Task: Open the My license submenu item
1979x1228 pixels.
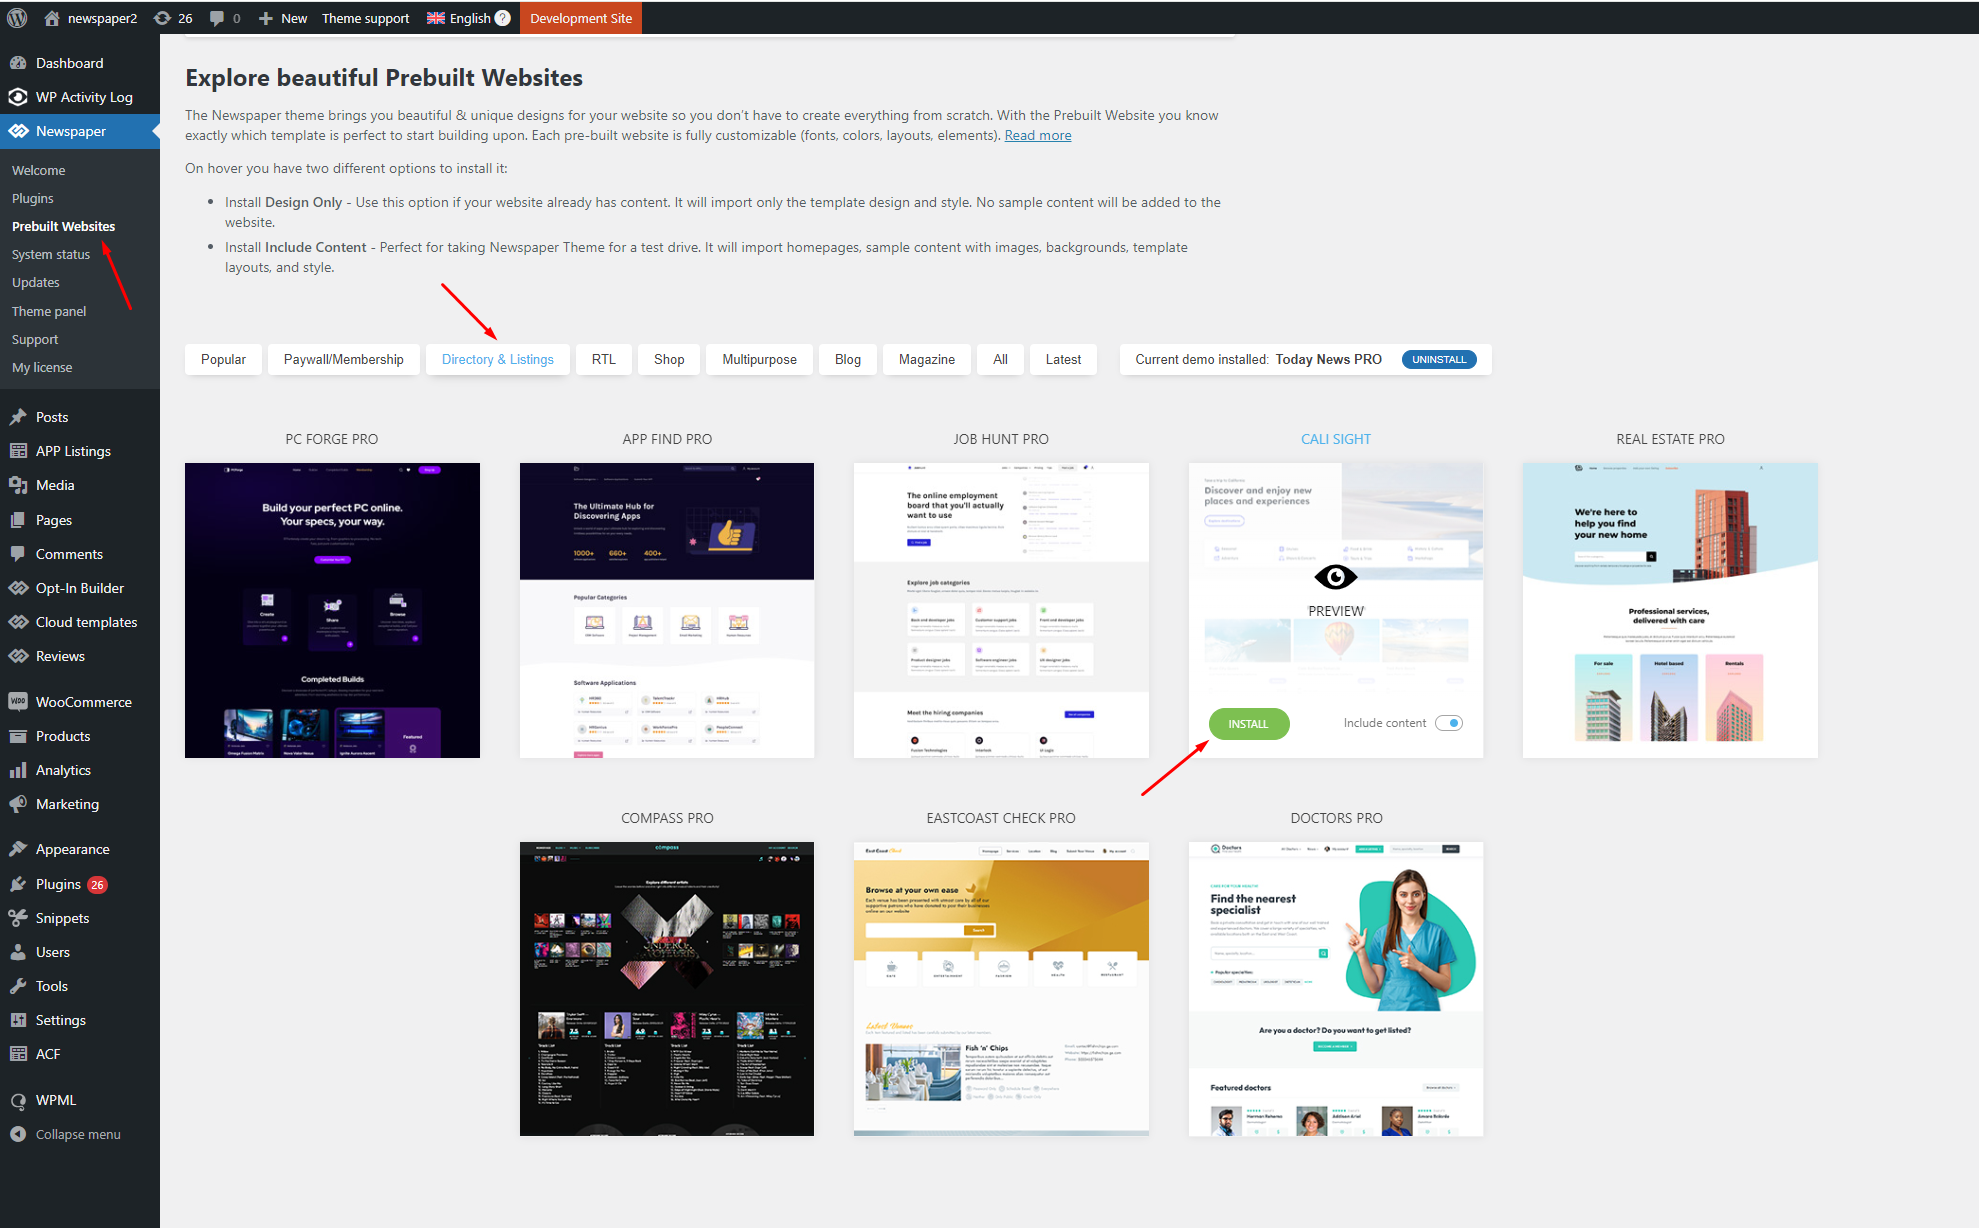Action: tap(42, 367)
